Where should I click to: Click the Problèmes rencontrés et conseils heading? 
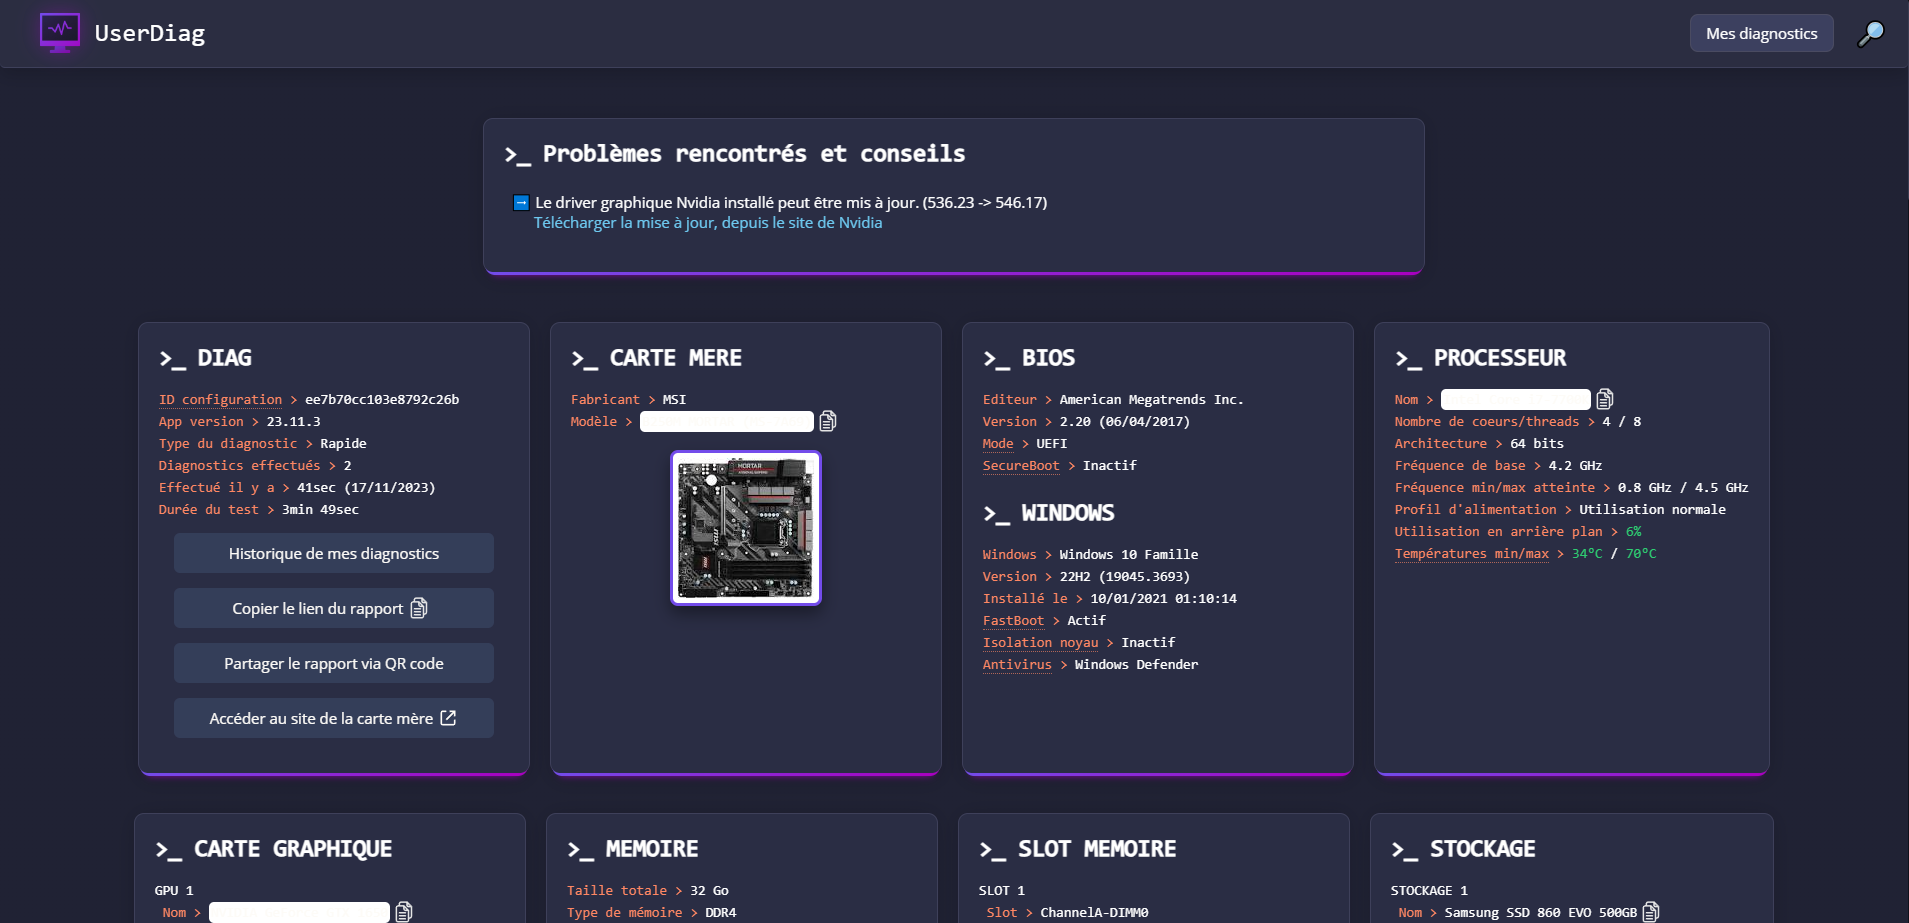click(754, 153)
